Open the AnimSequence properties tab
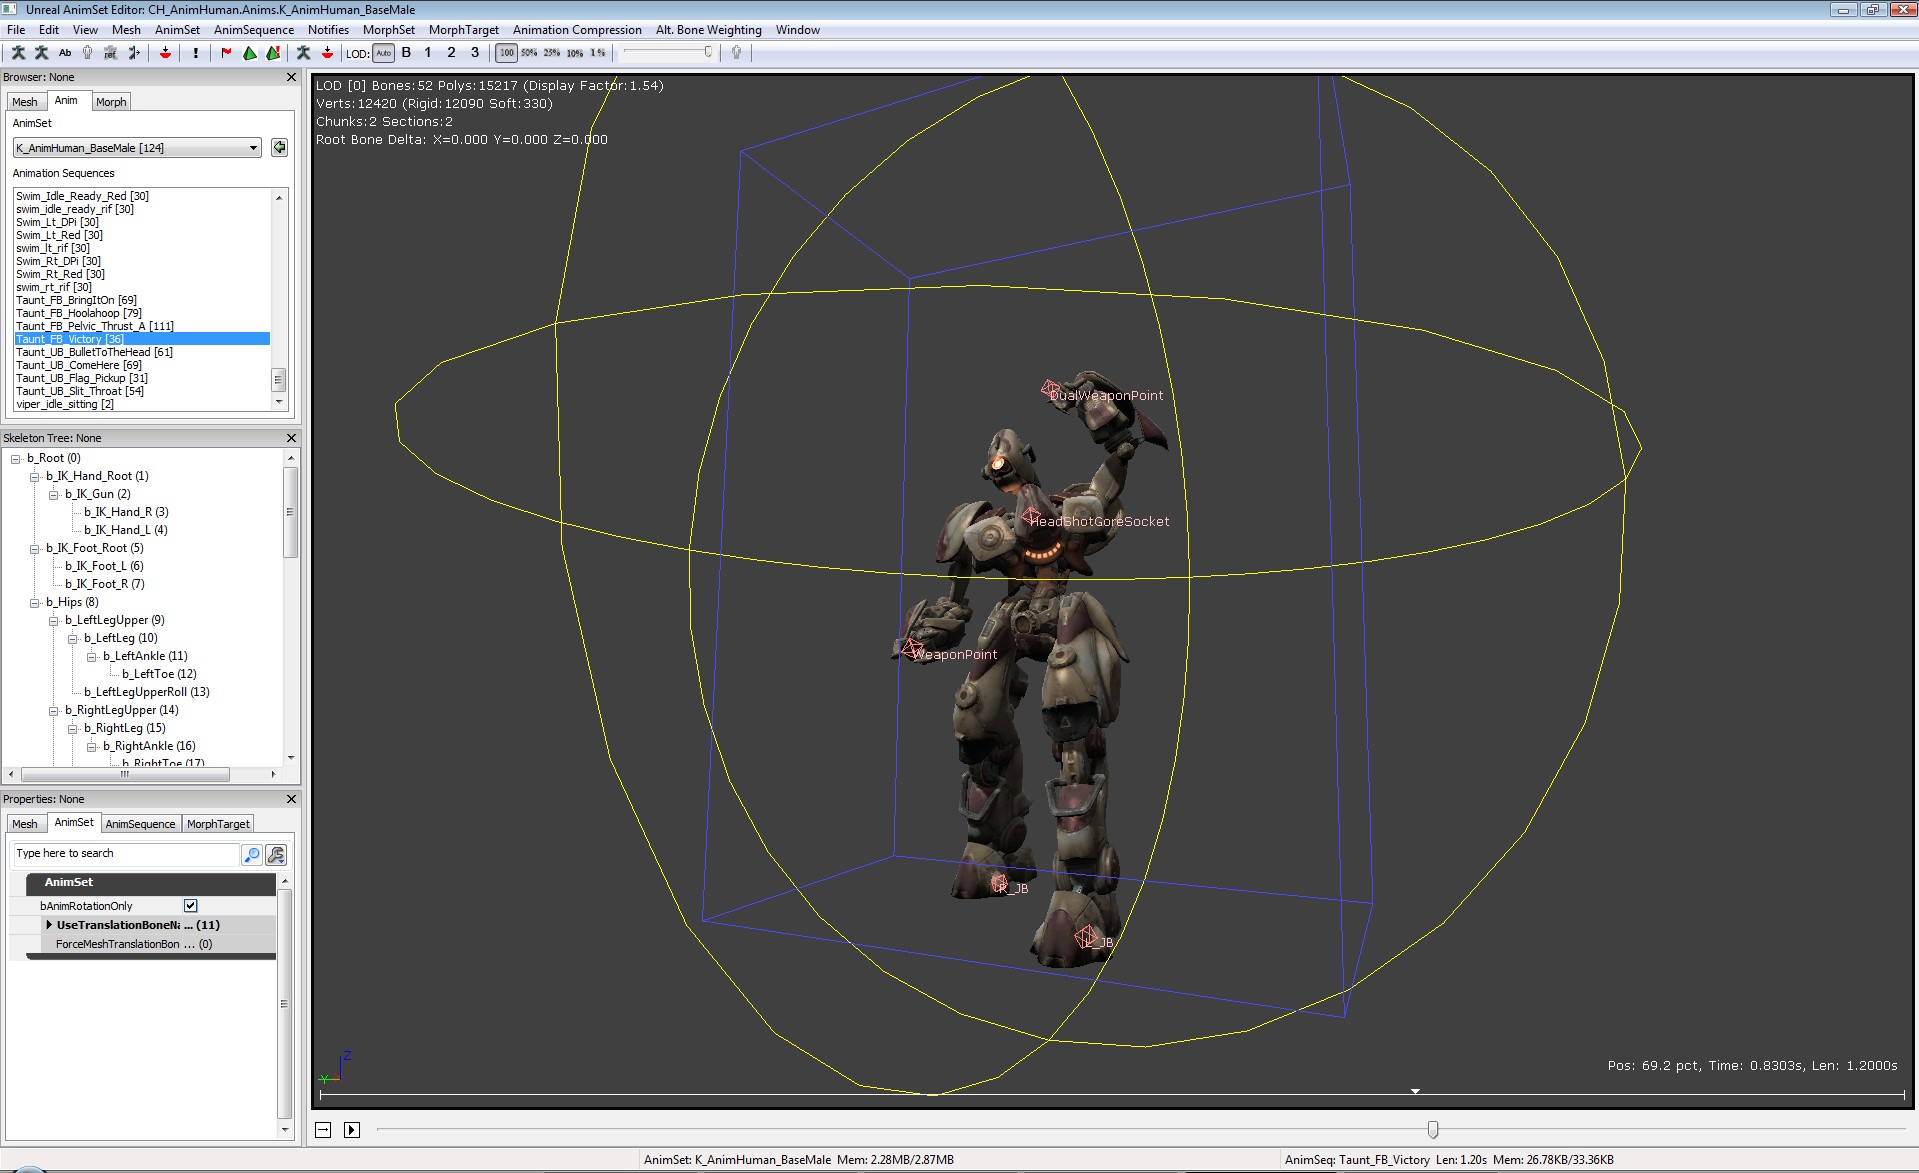The height and width of the screenshot is (1173, 1919). tap(140, 824)
